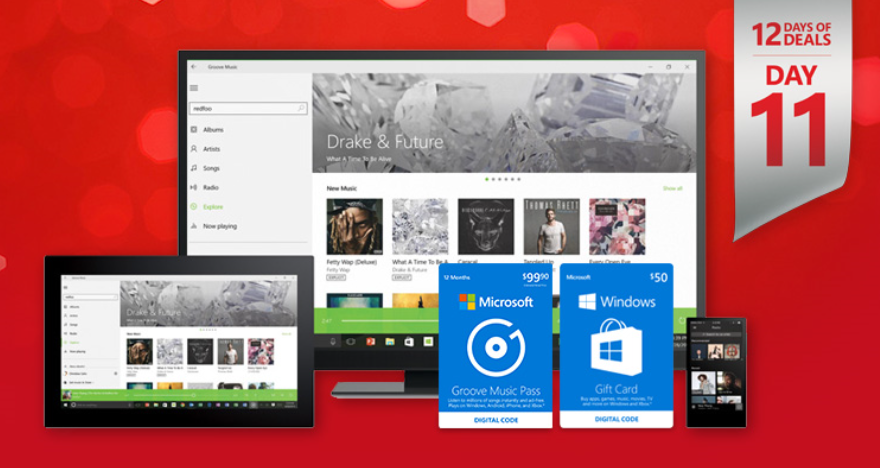Select the Explore sidebar item
The image size is (880, 468).
(x=213, y=207)
